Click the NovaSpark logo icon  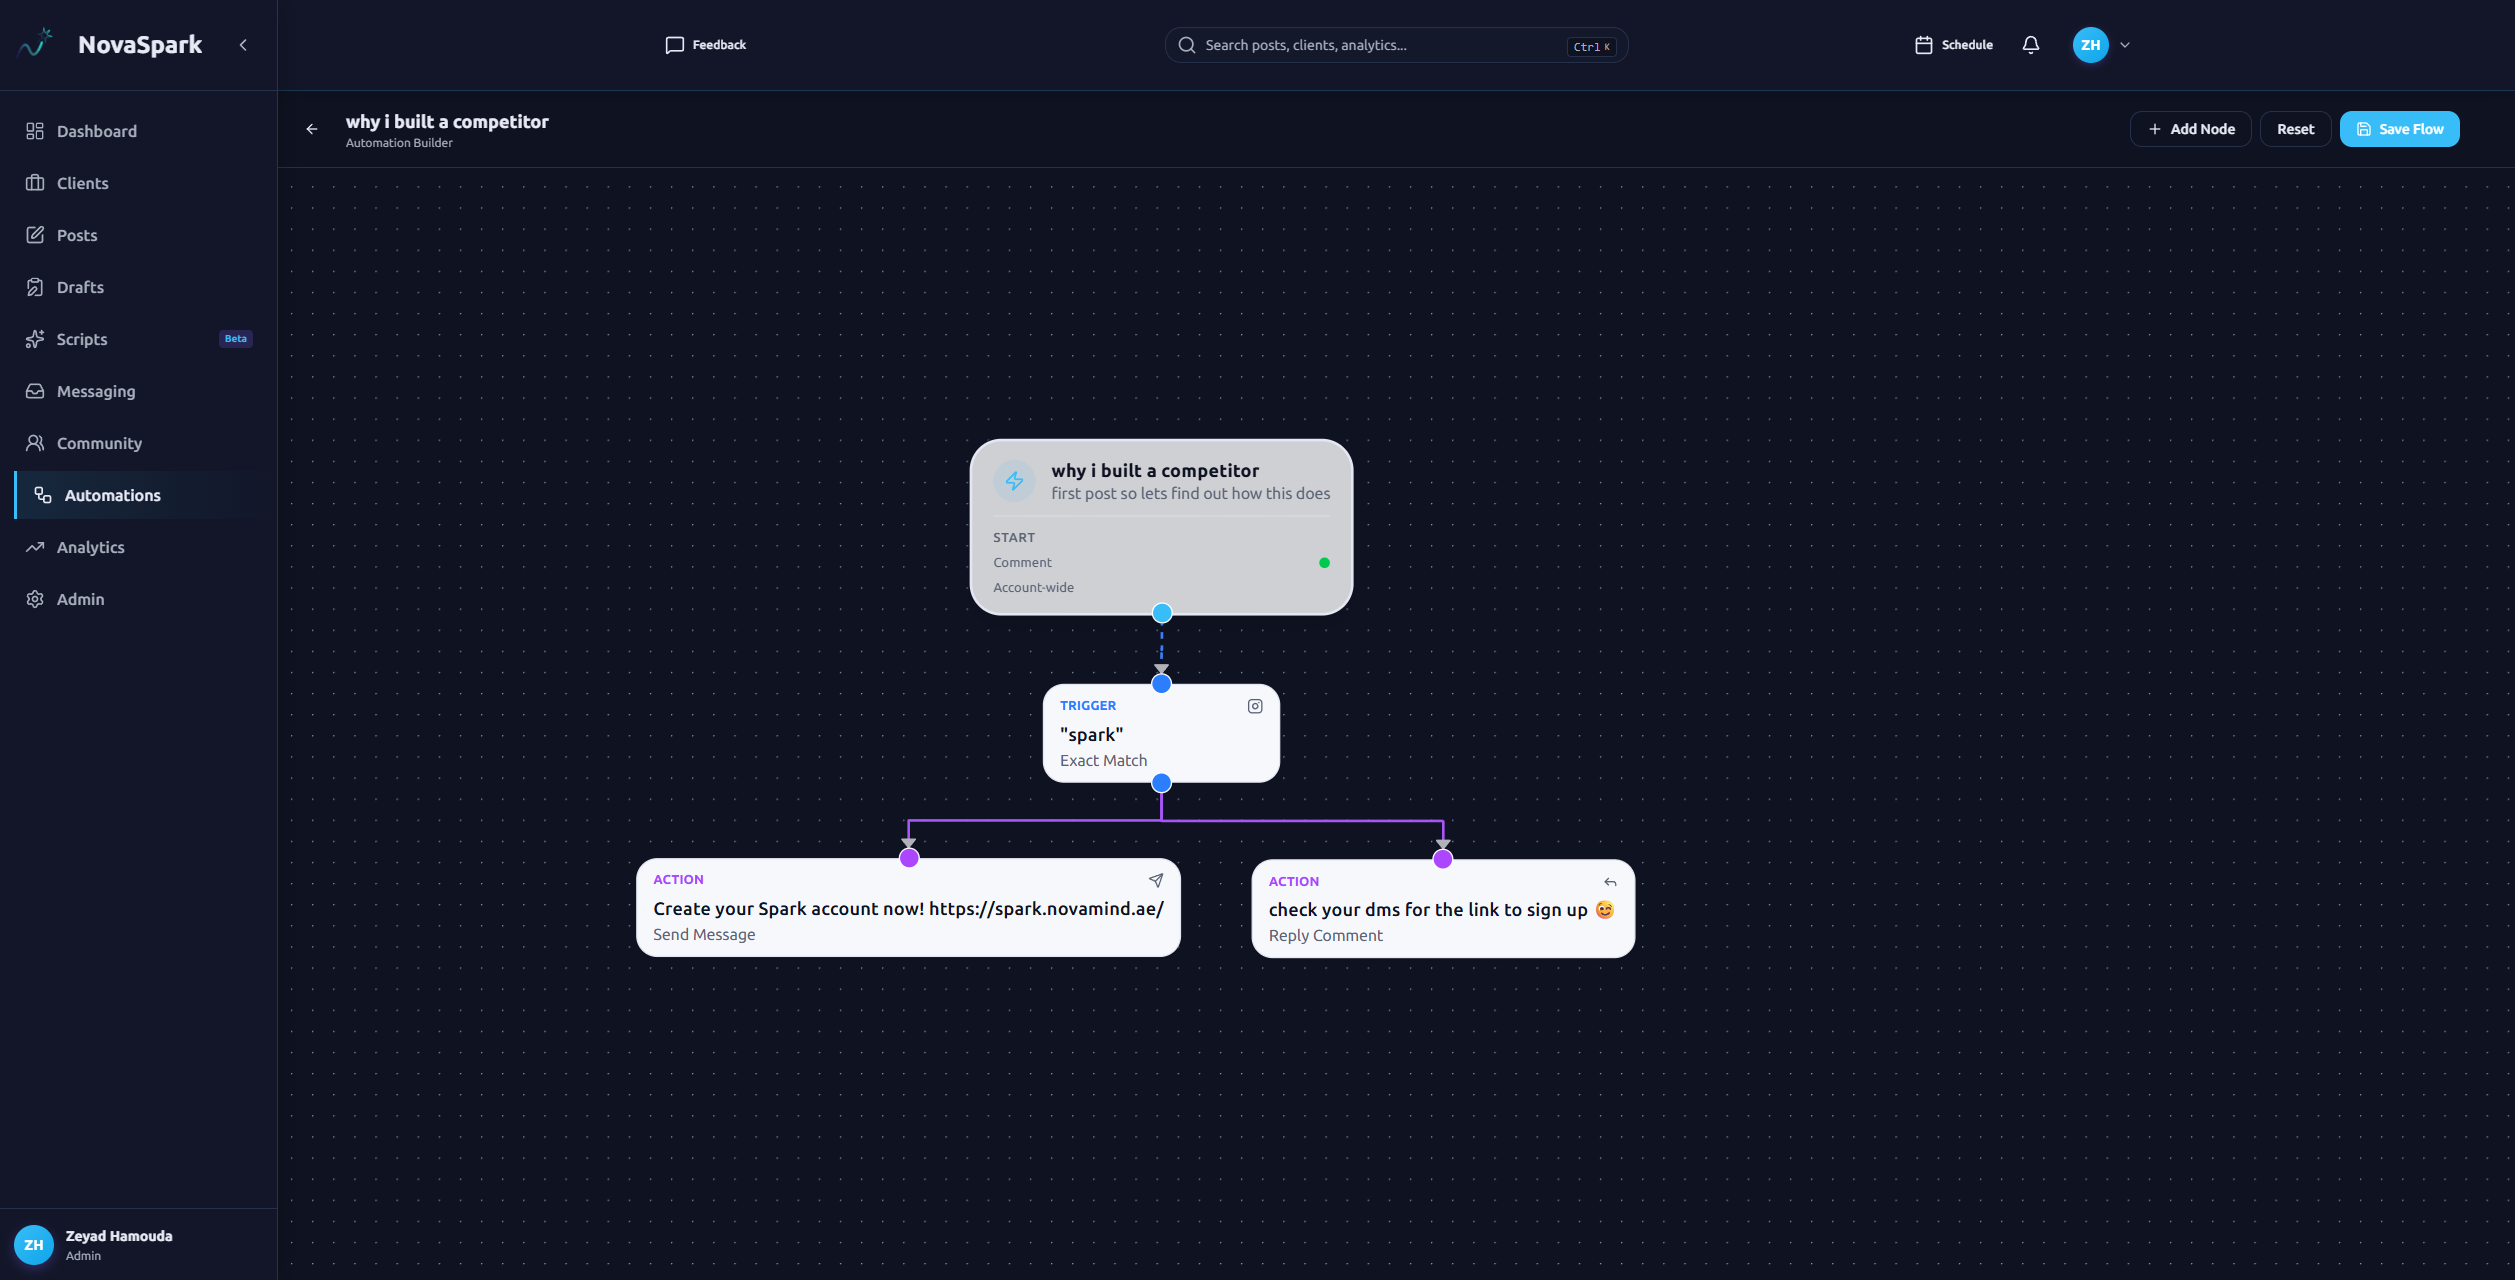(36, 44)
